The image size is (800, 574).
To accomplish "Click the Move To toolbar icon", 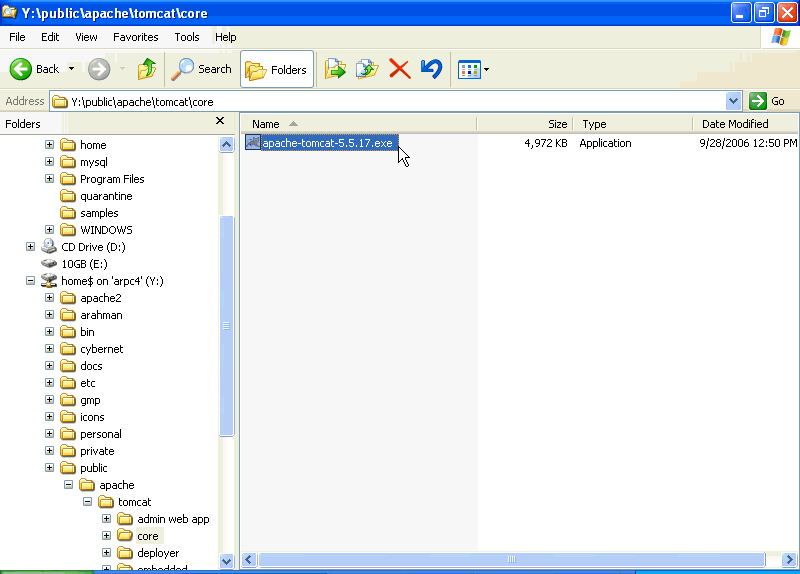I will coord(335,69).
